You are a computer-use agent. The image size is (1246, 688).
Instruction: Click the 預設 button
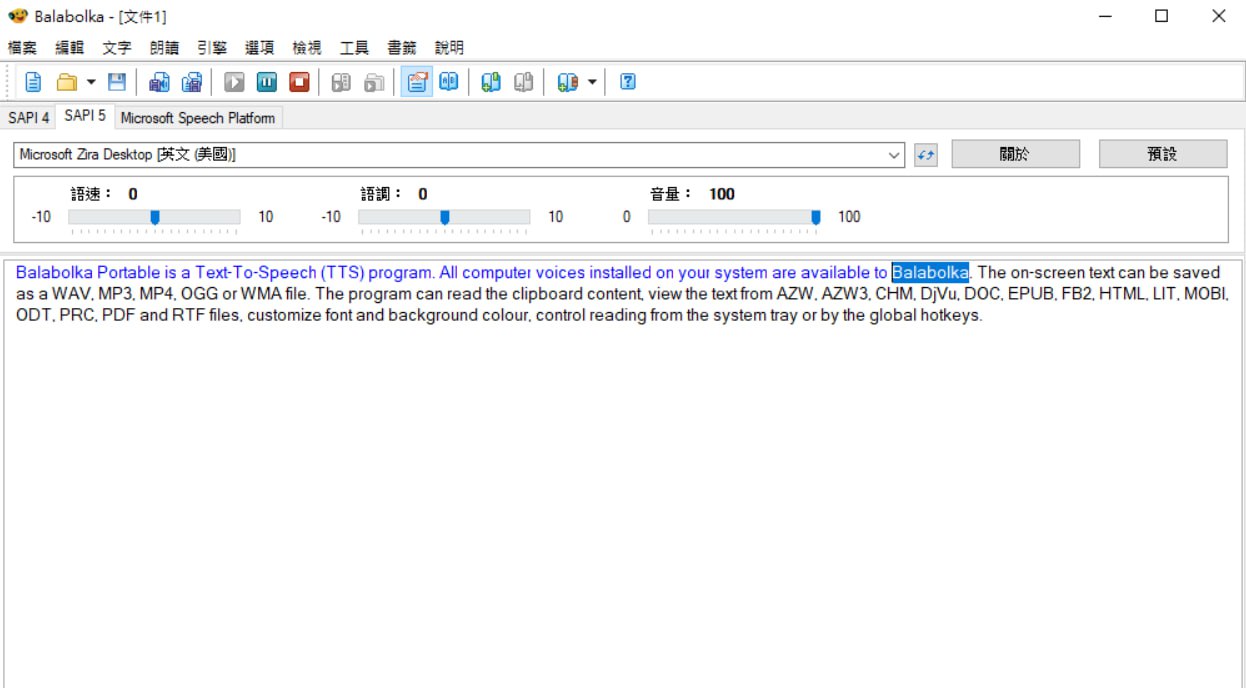[x=1162, y=154]
